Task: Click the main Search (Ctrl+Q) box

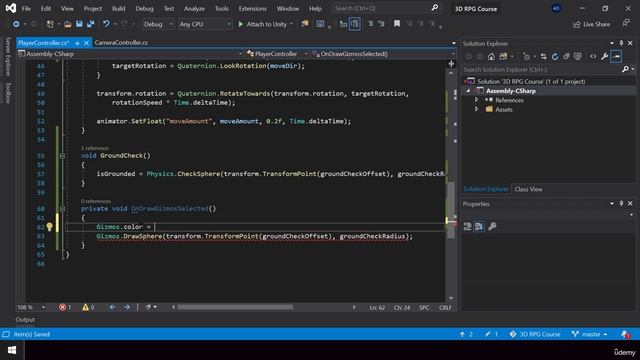Action: click(386, 8)
